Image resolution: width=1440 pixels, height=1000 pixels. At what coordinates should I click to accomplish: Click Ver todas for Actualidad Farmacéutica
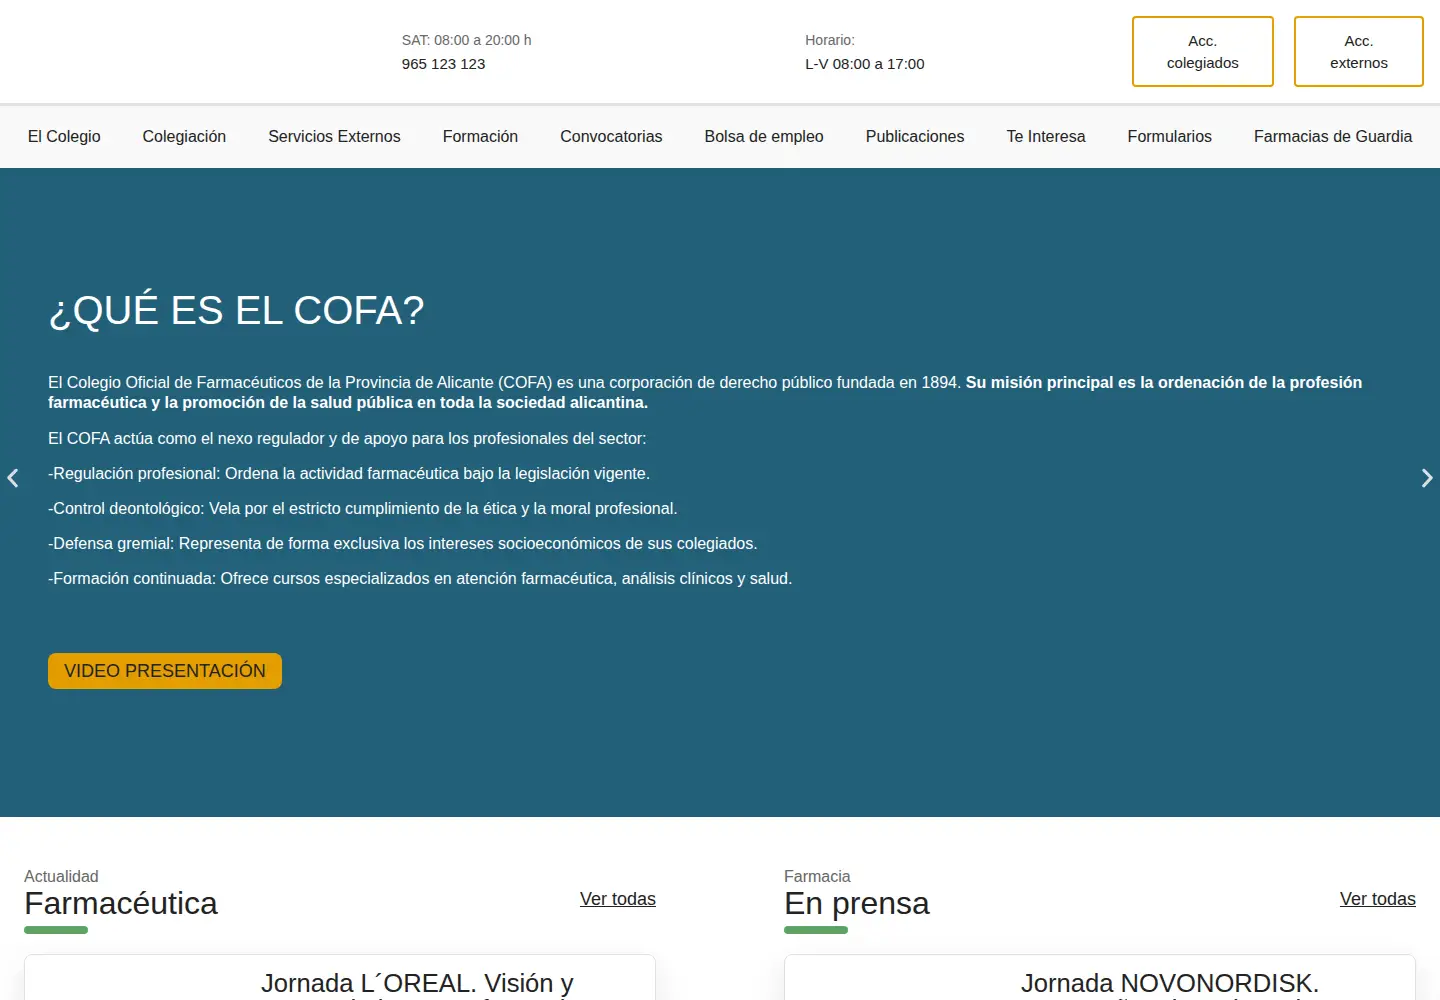(618, 899)
